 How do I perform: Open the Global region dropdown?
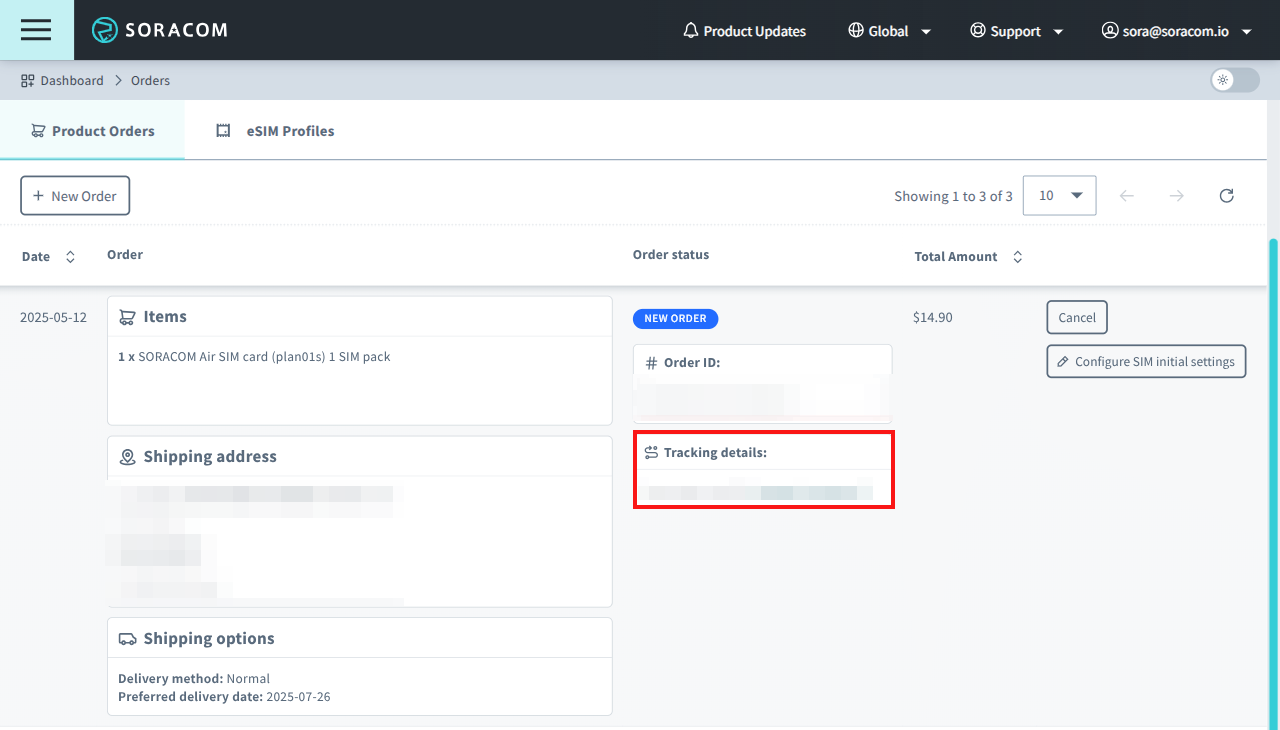click(x=889, y=30)
